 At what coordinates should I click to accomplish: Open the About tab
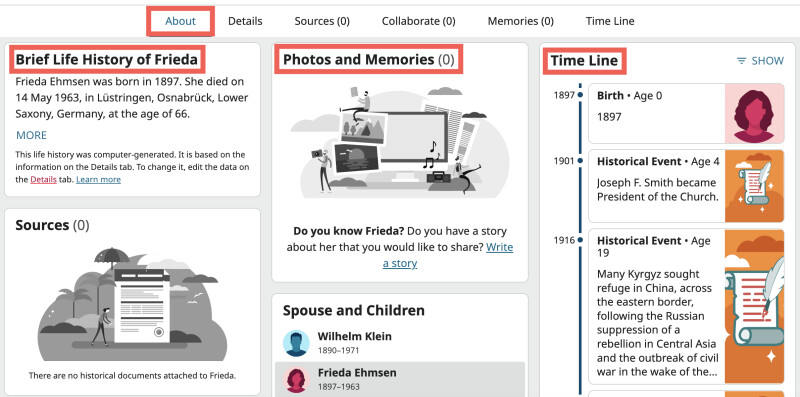tap(181, 21)
